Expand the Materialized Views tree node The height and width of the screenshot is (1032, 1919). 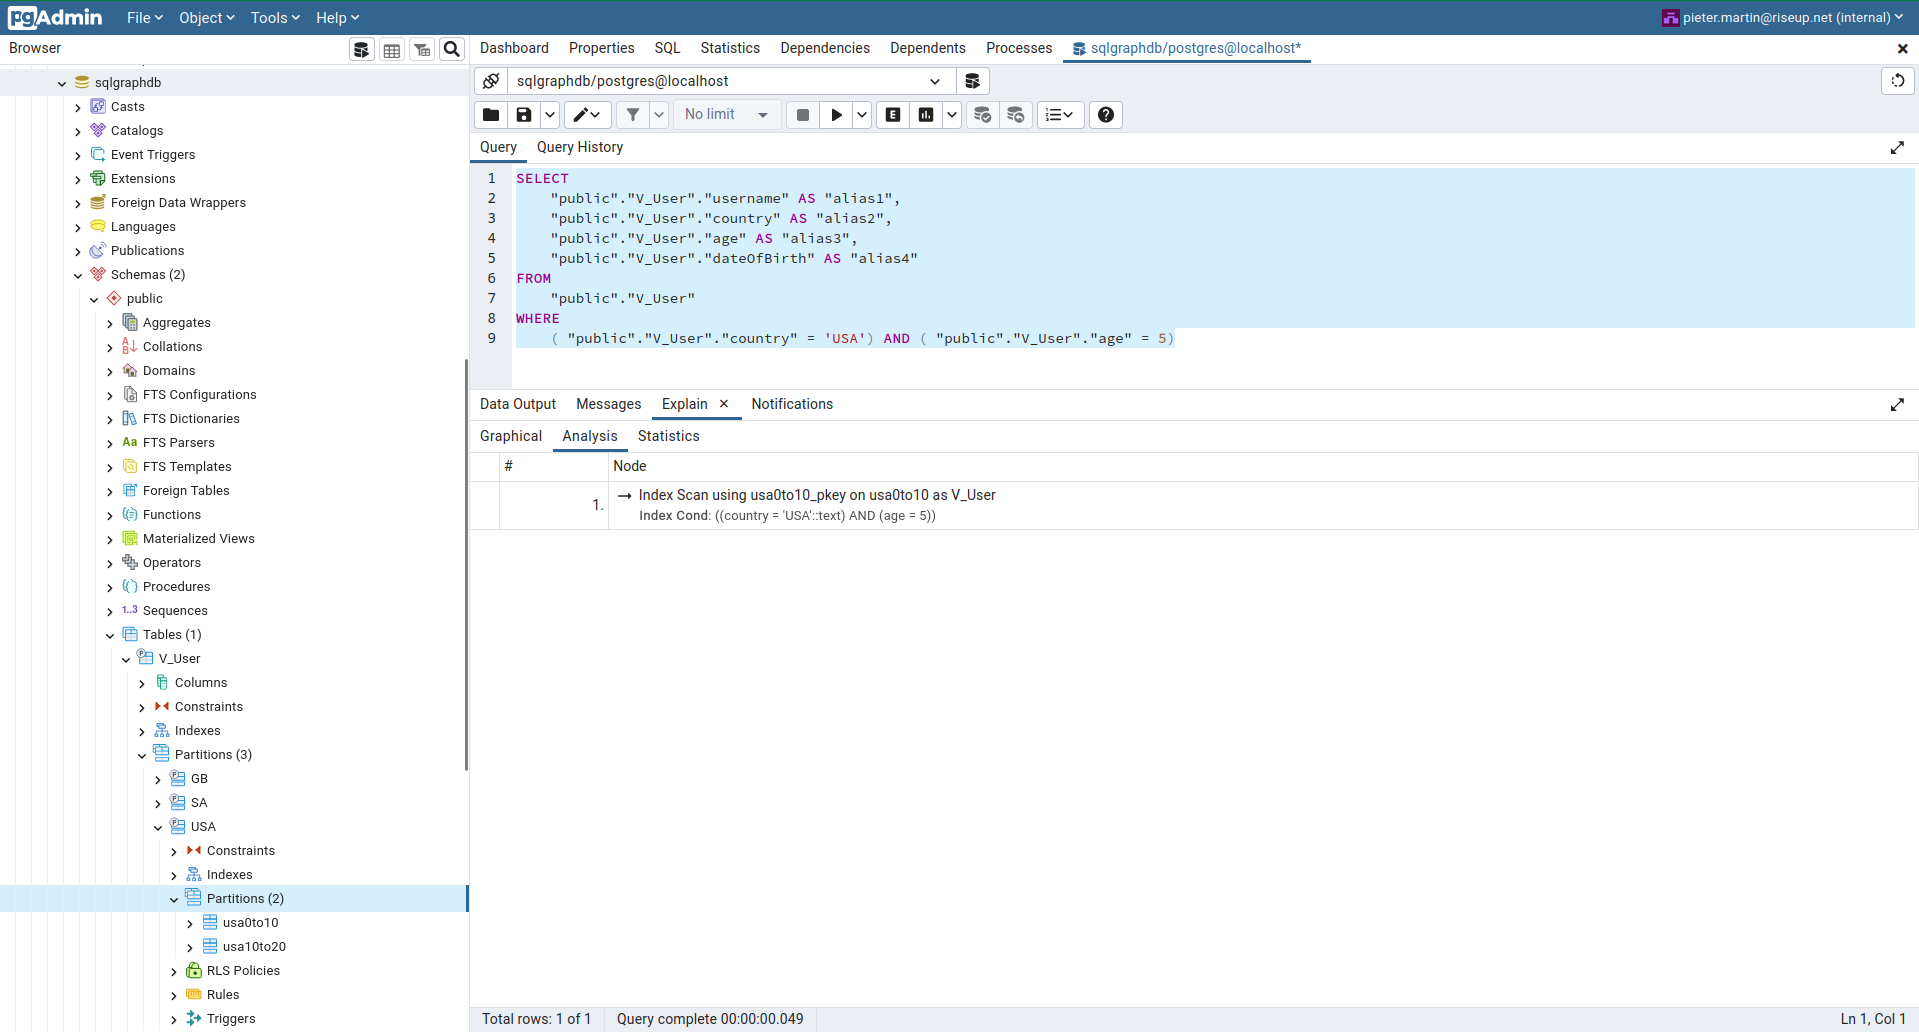click(x=111, y=538)
